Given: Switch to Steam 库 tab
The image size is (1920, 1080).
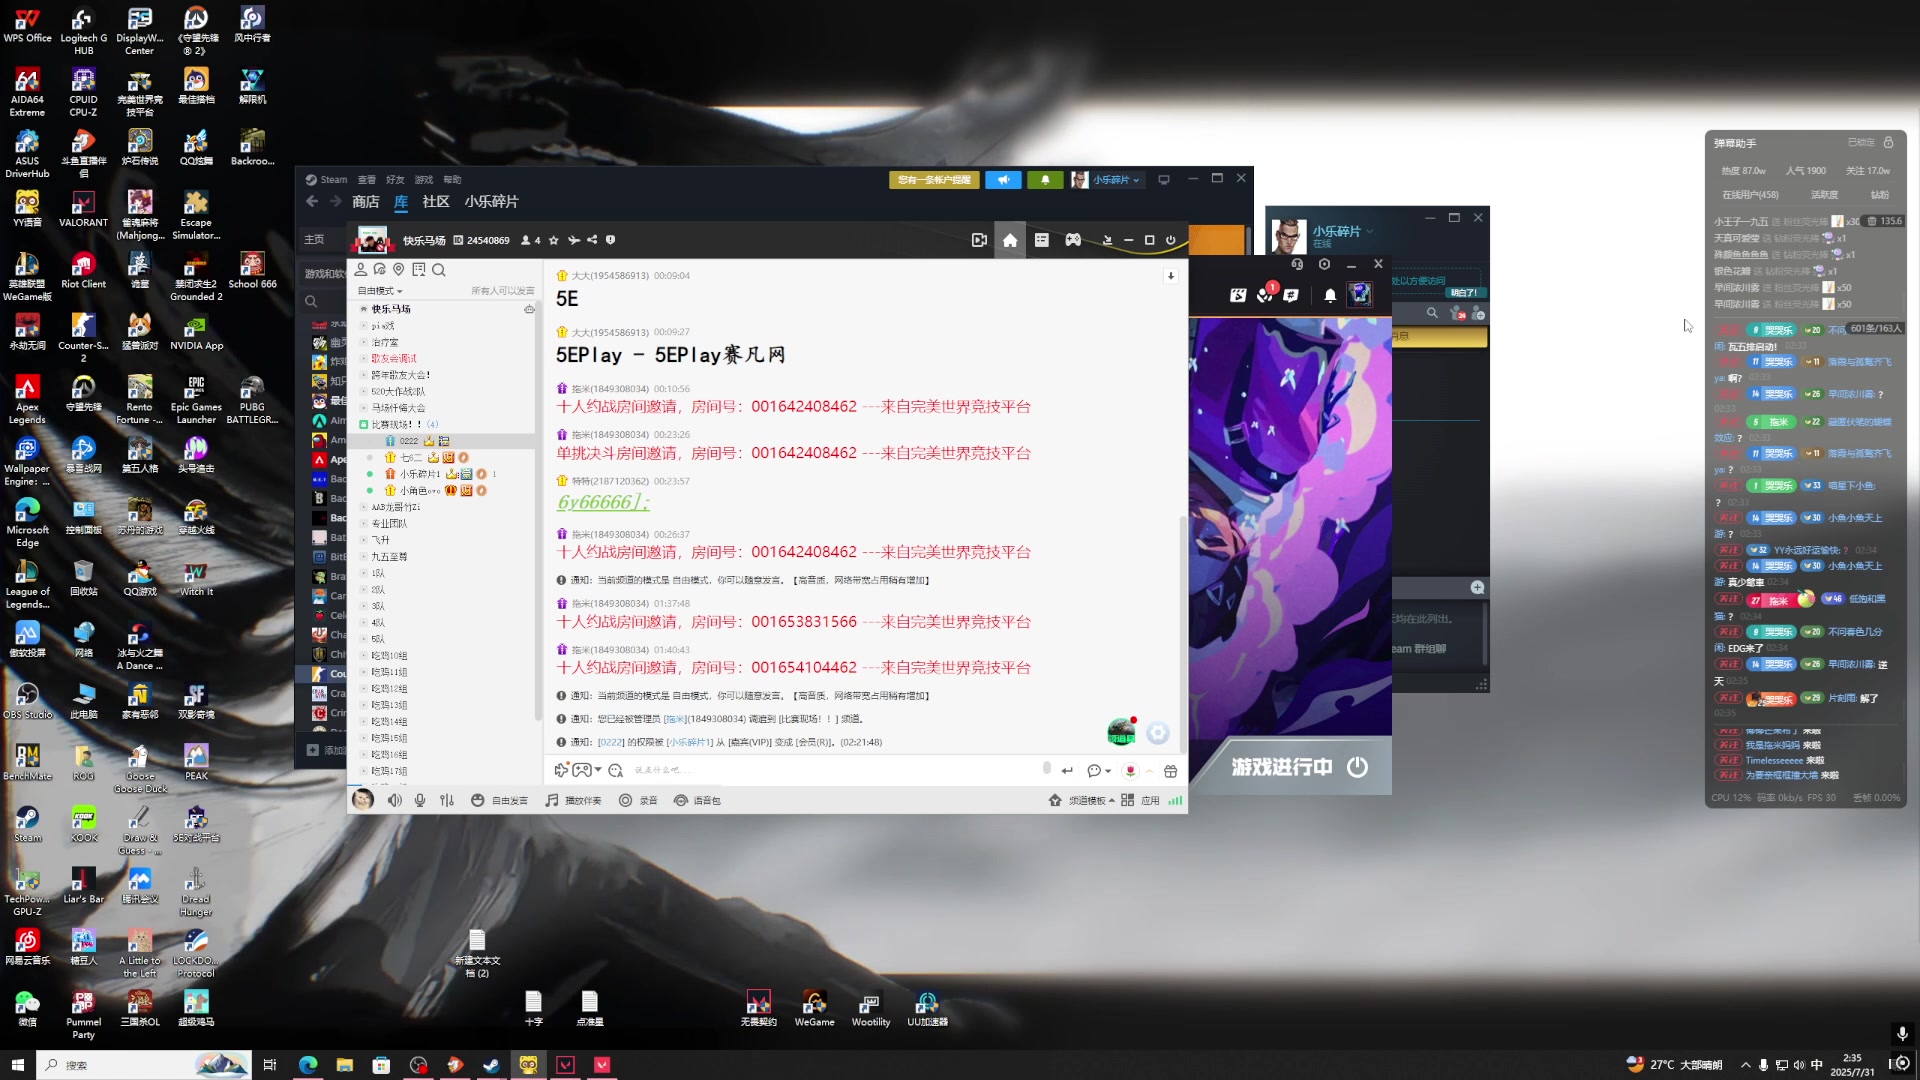Looking at the screenshot, I should (x=401, y=202).
